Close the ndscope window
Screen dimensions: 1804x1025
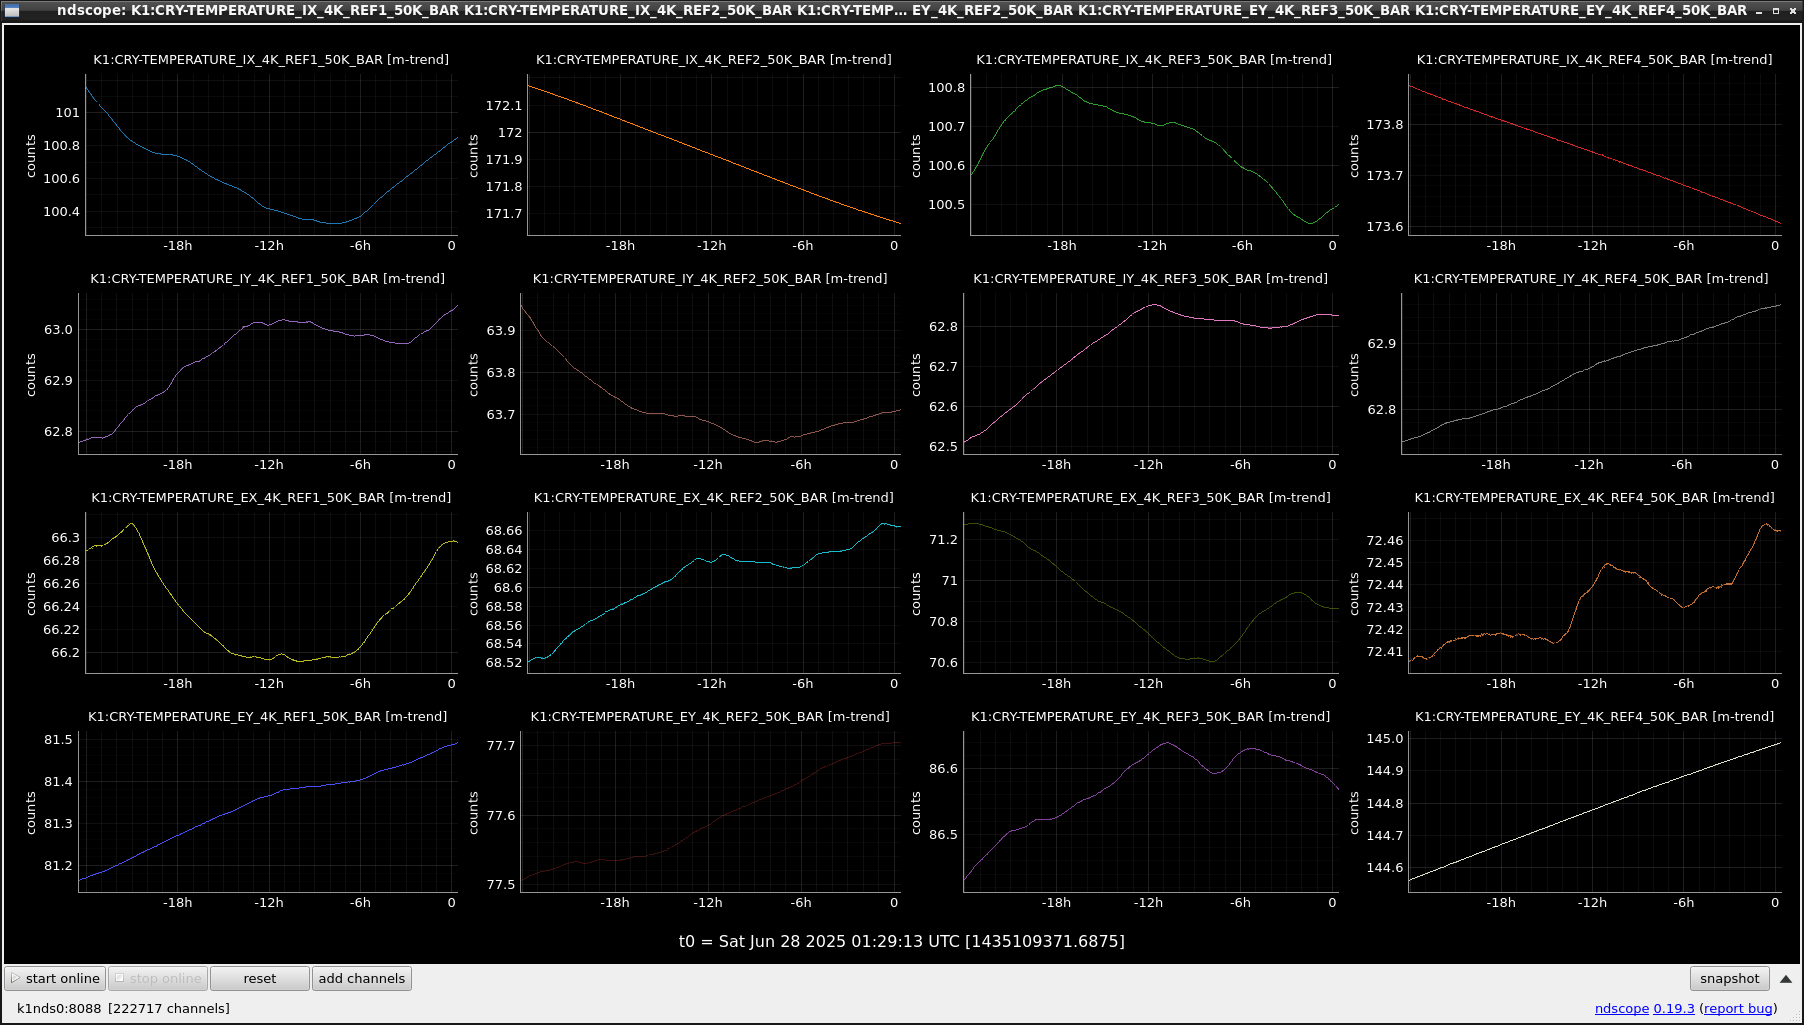pyautogui.click(x=1791, y=10)
